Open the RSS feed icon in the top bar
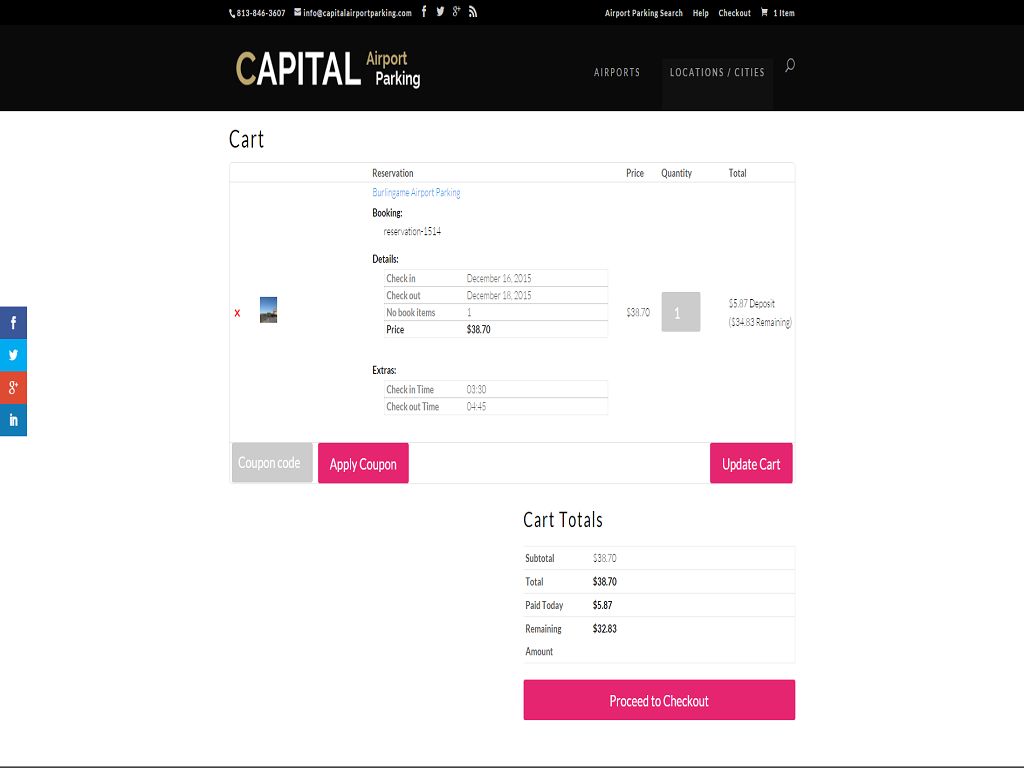Image resolution: width=1024 pixels, height=768 pixels. point(473,12)
